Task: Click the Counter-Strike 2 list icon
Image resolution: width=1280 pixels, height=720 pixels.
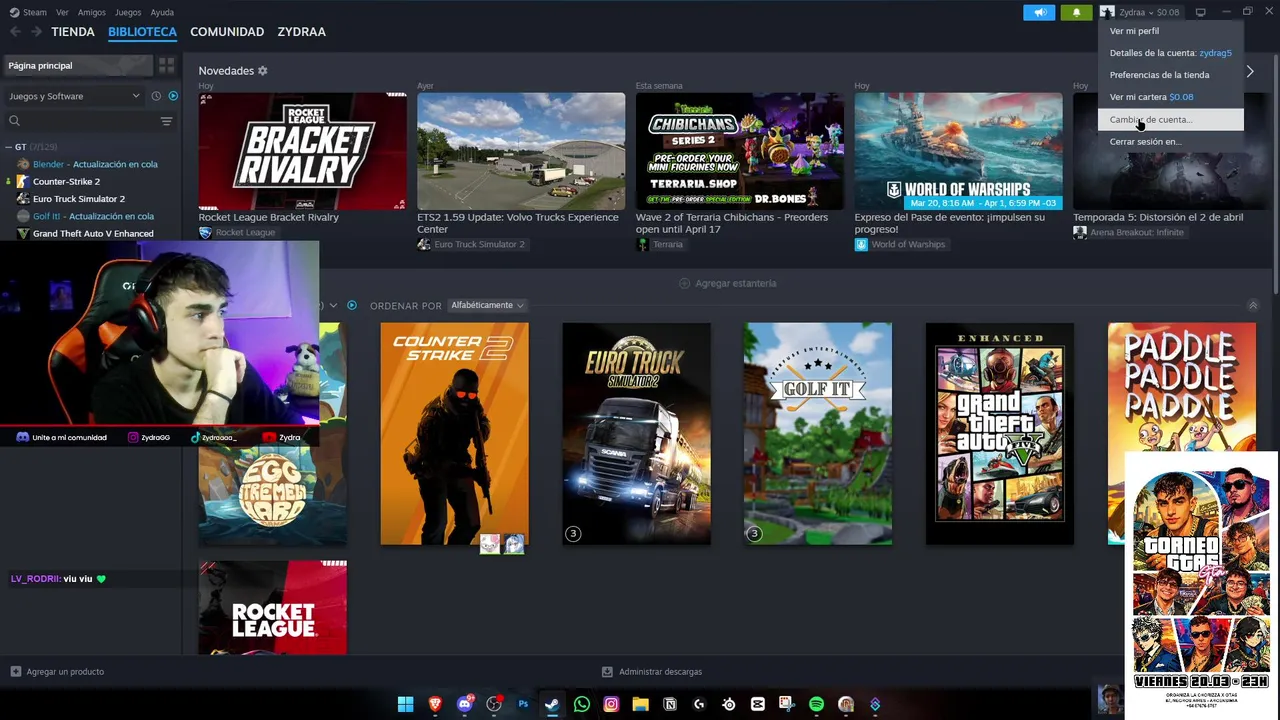Action: coord(23,181)
